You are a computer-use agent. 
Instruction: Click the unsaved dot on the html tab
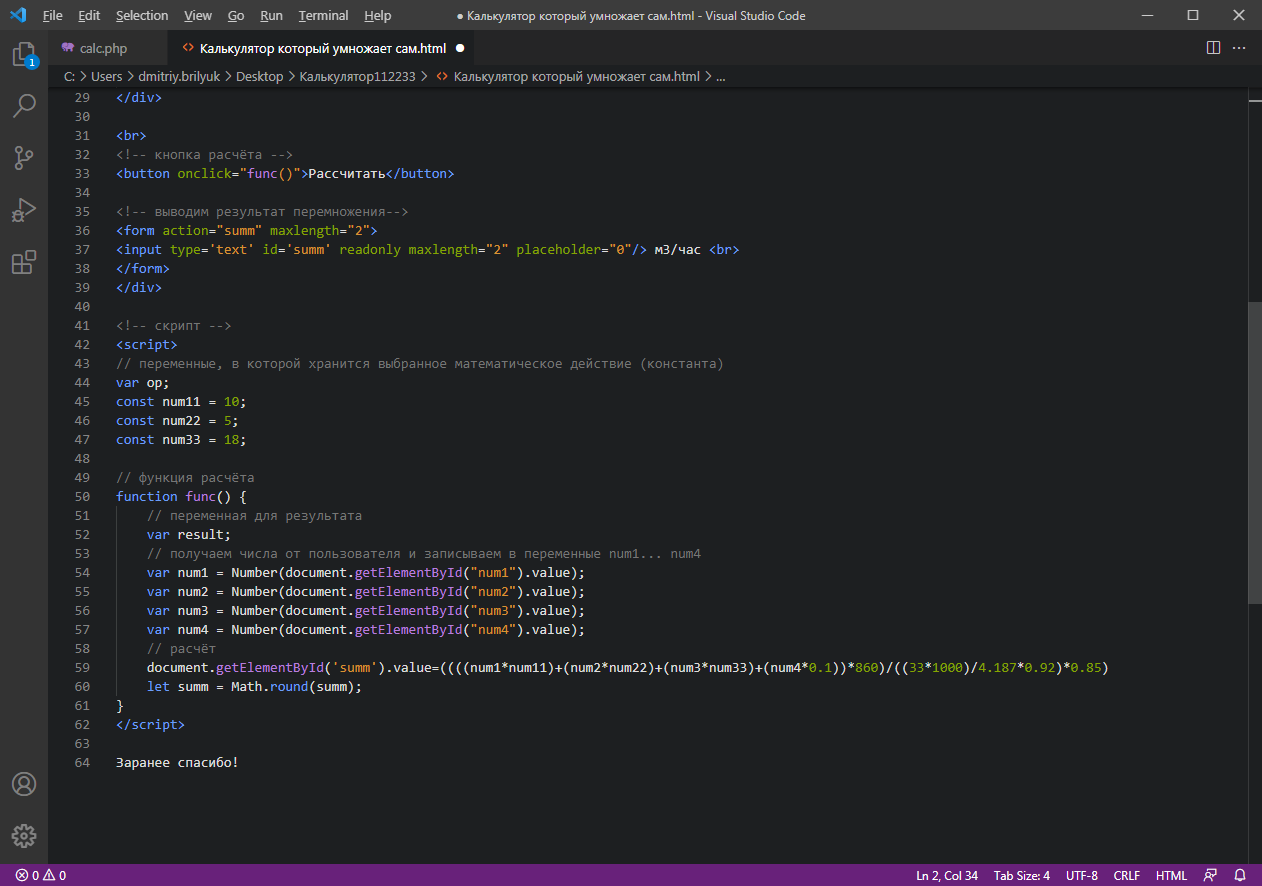[x=459, y=48]
